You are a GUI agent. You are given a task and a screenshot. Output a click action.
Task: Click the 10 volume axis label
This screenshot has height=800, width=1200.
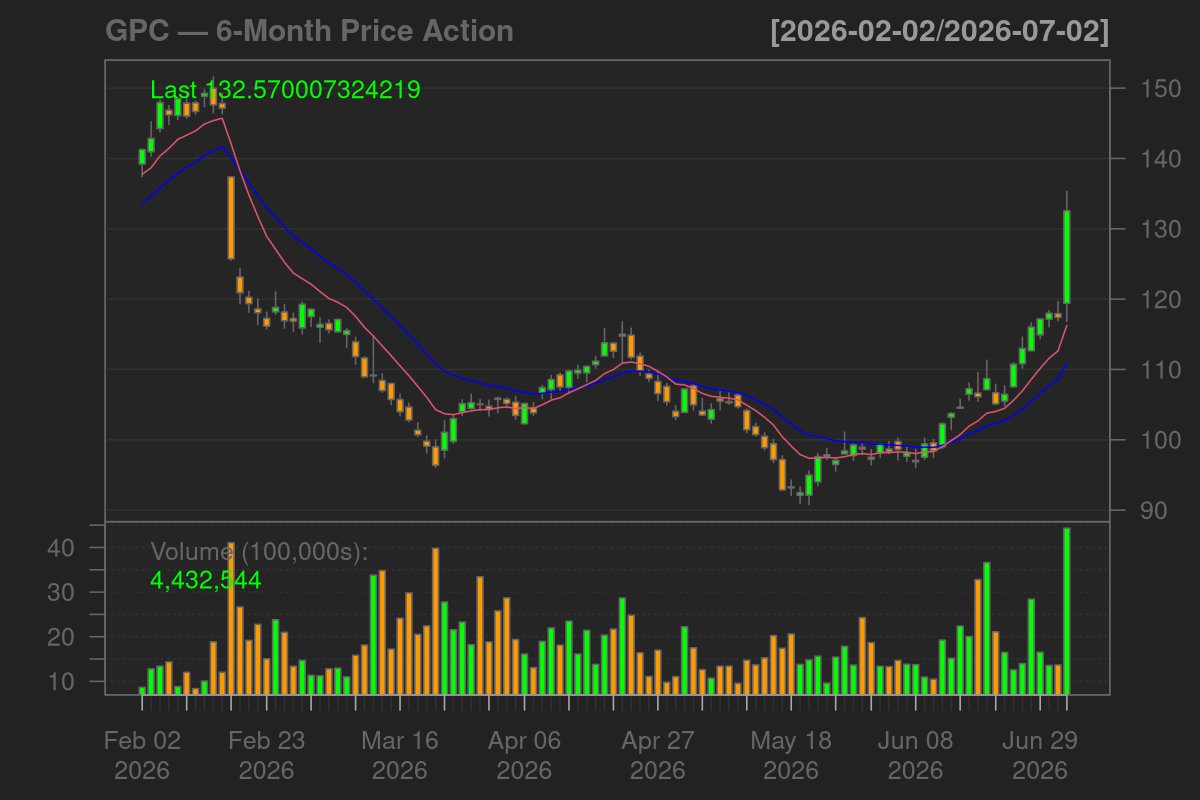click(x=62, y=681)
